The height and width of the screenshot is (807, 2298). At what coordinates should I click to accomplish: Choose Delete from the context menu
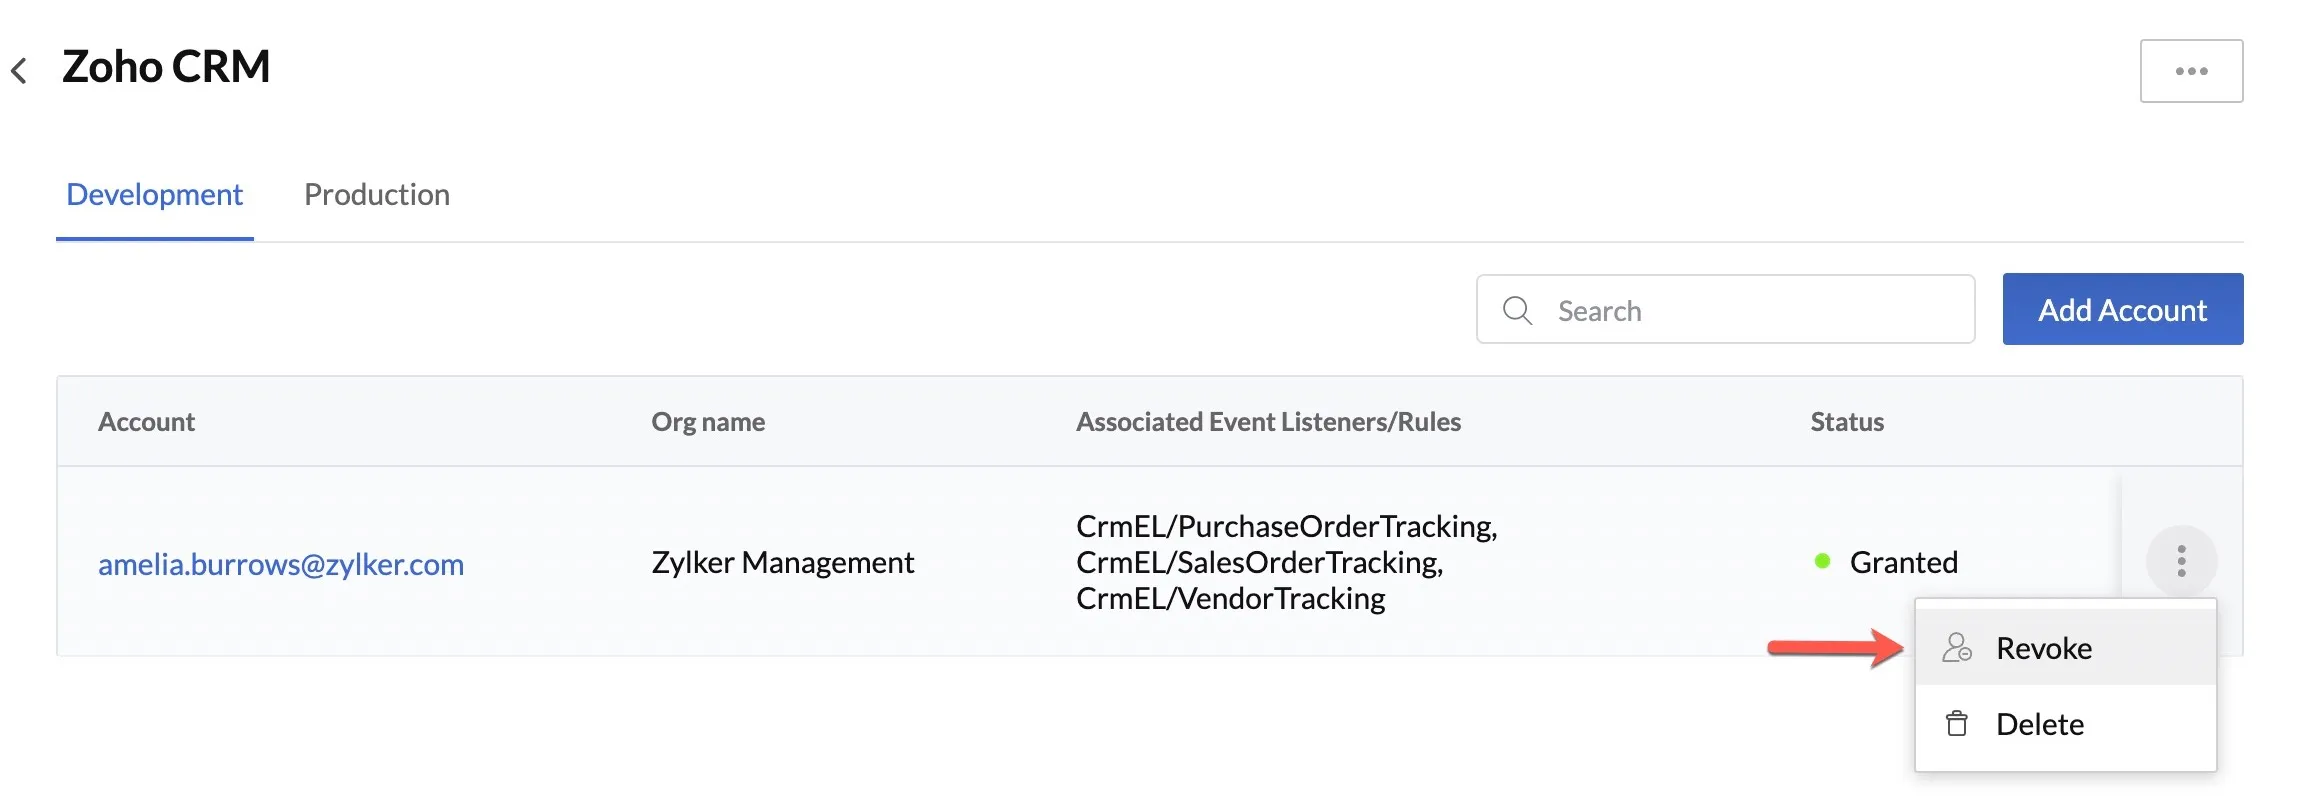click(x=2065, y=724)
